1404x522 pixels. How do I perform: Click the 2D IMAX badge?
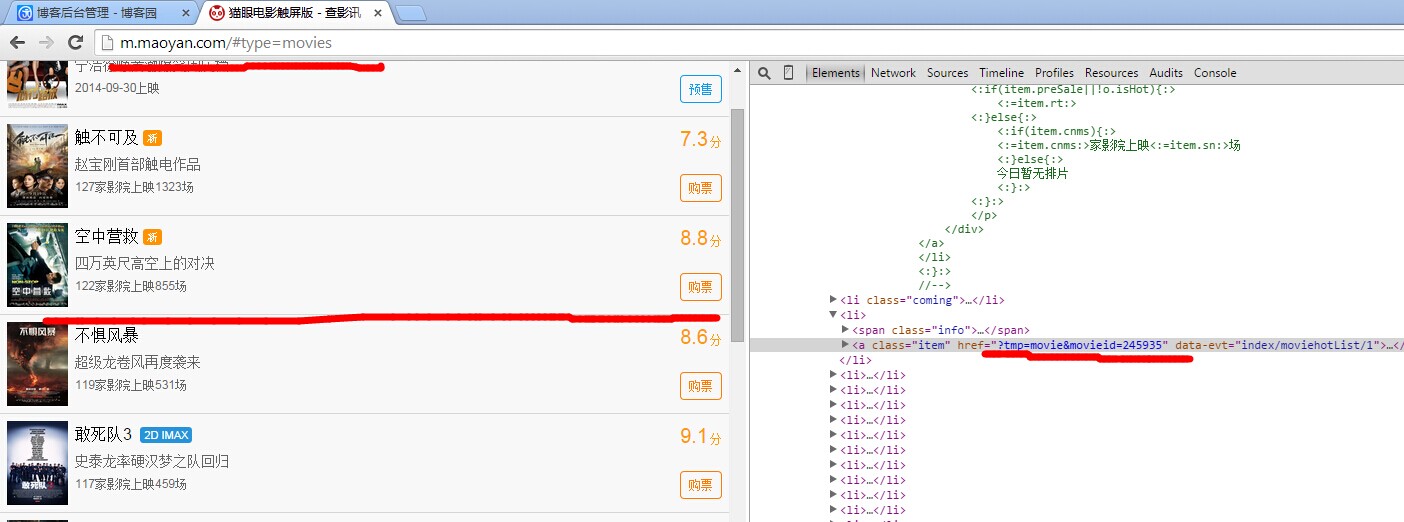(165, 435)
